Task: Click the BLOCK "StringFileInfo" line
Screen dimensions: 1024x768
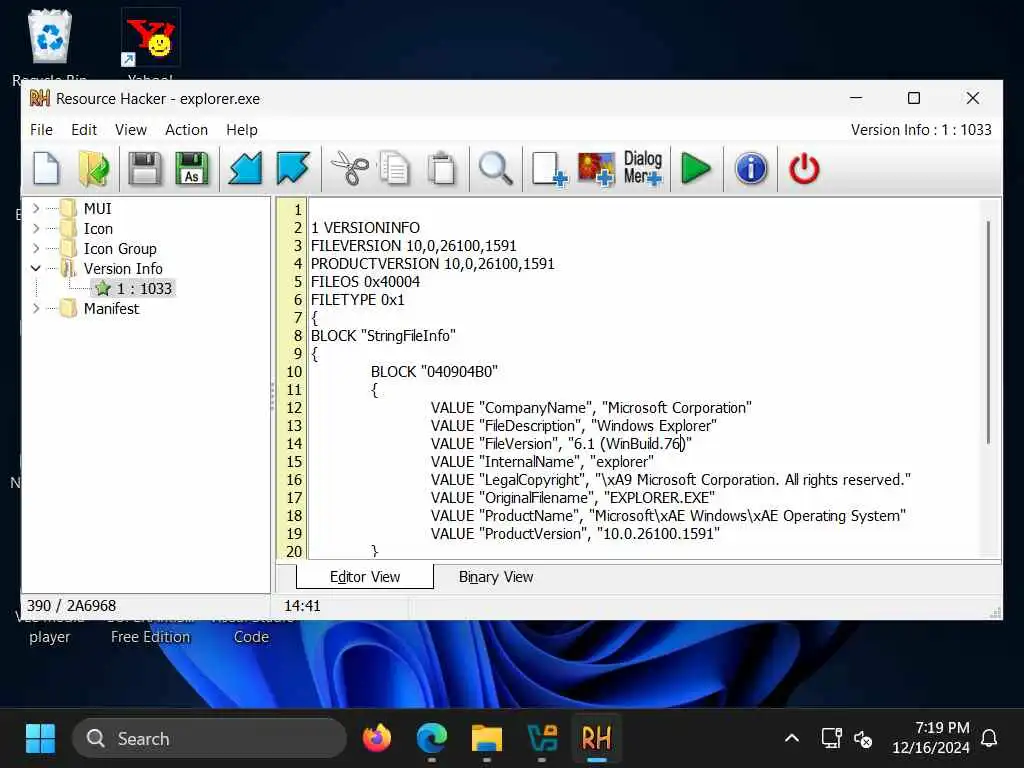Action: click(383, 336)
